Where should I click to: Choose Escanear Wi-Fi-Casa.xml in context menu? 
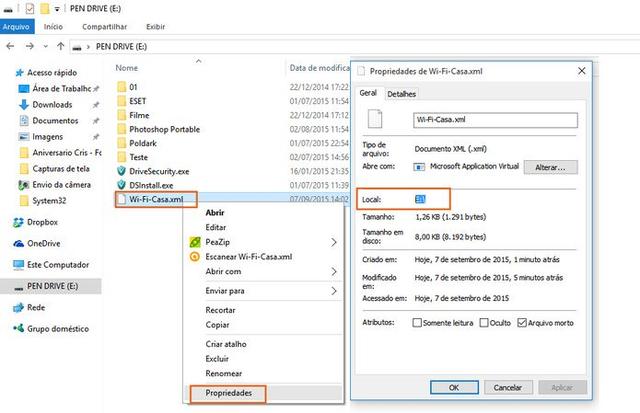[249, 257]
